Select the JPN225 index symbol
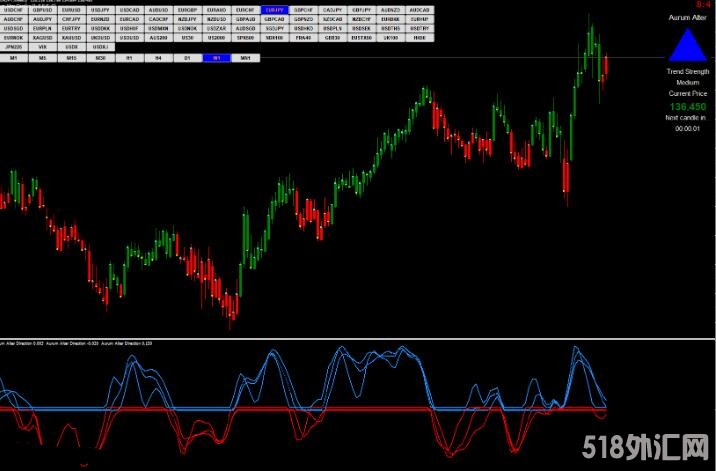Screen dimensions: 716x471 tap(14, 46)
